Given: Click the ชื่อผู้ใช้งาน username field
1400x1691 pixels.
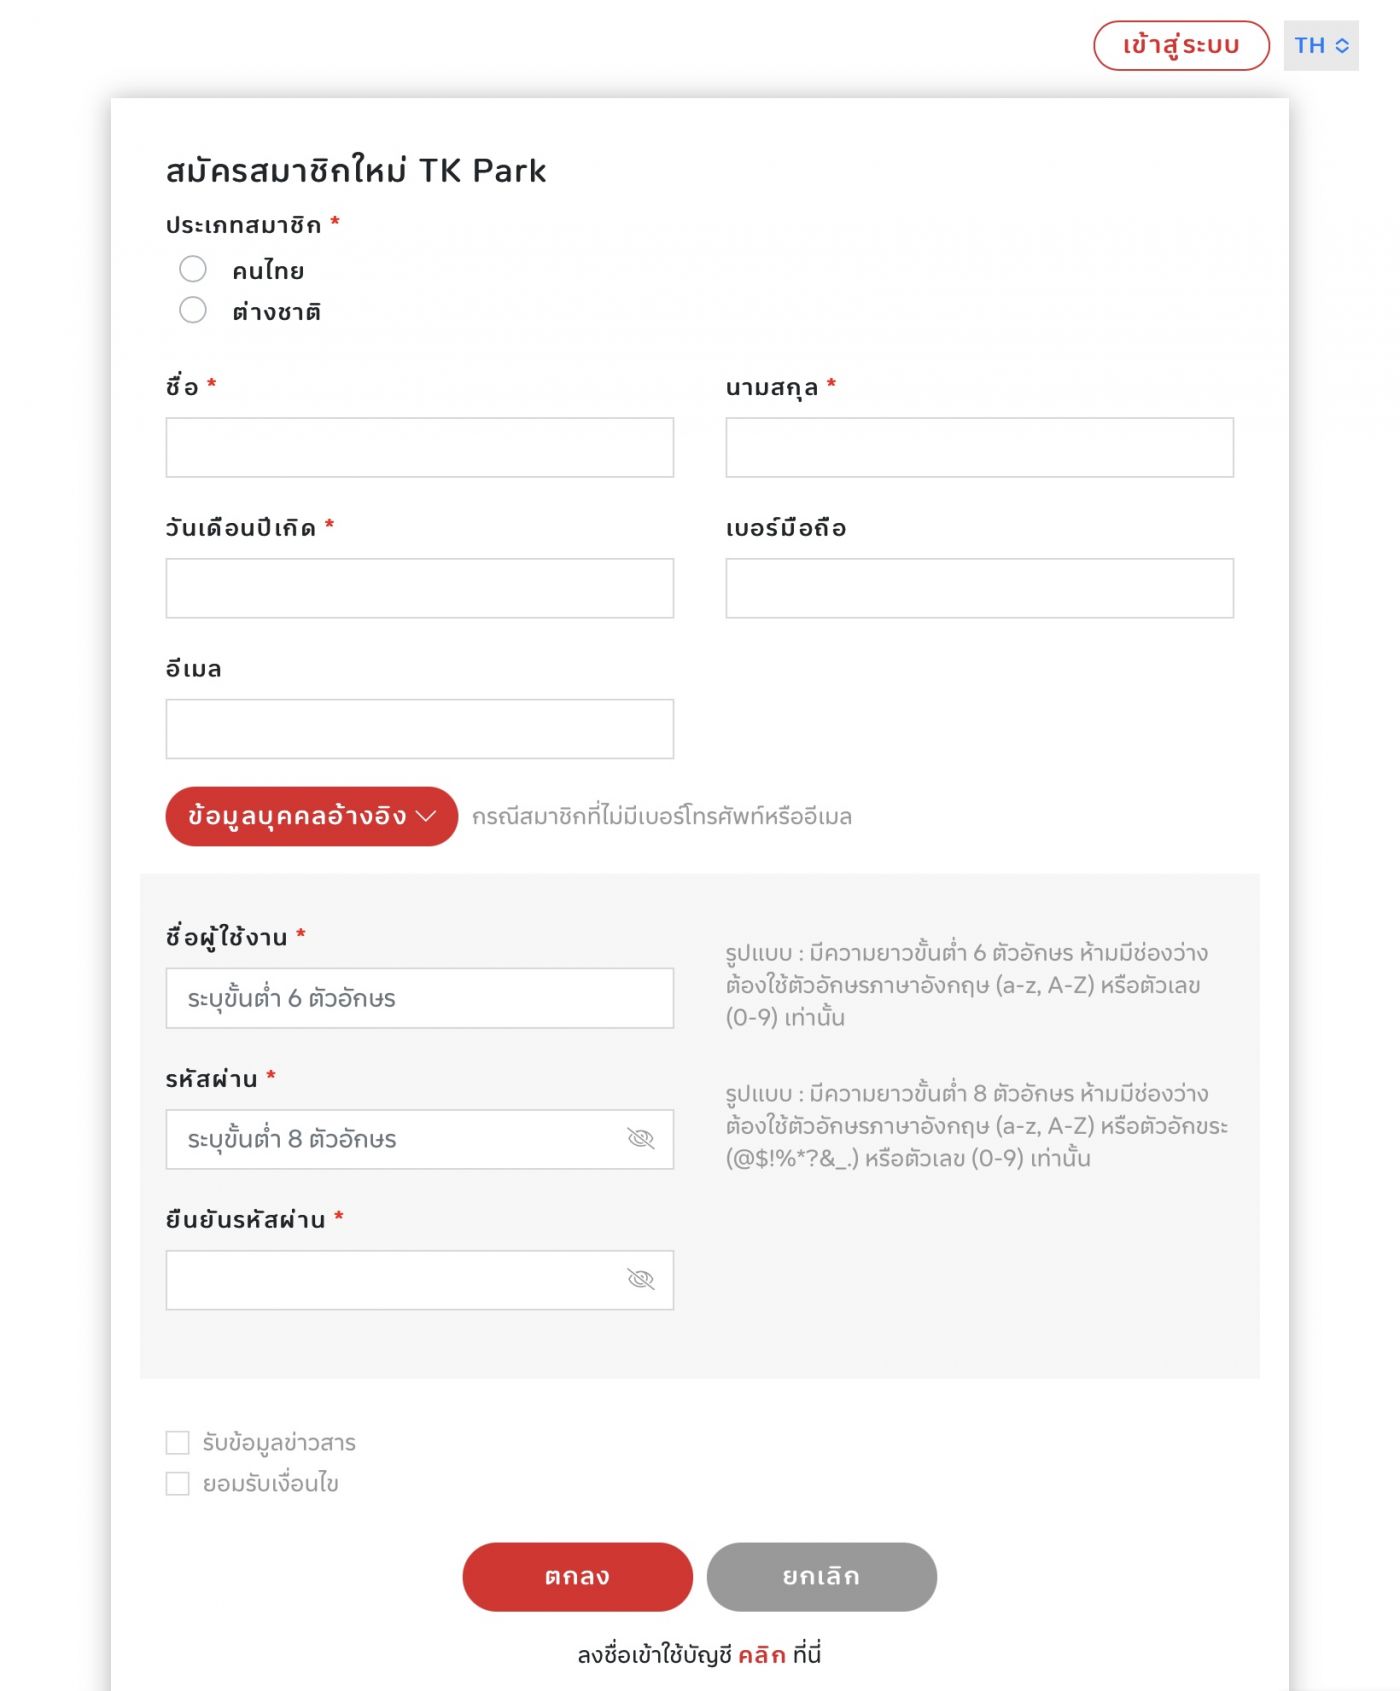Looking at the screenshot, I should click(419, 998).
